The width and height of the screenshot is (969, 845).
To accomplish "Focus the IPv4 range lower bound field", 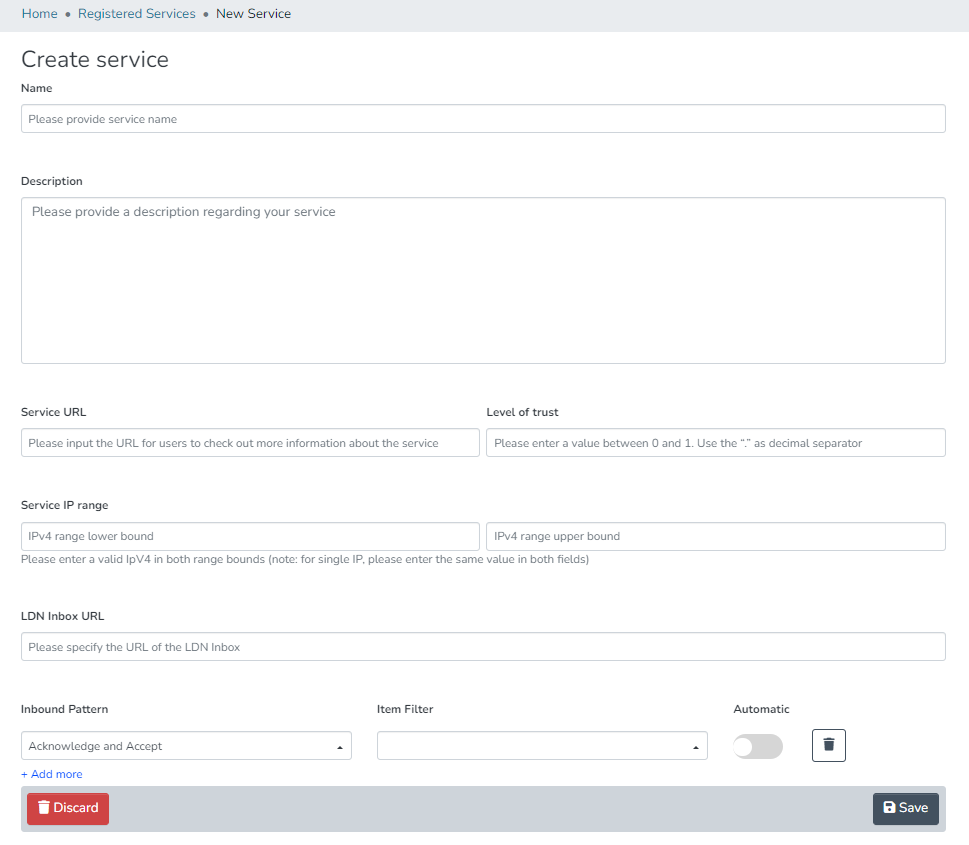I will (250, 536).
